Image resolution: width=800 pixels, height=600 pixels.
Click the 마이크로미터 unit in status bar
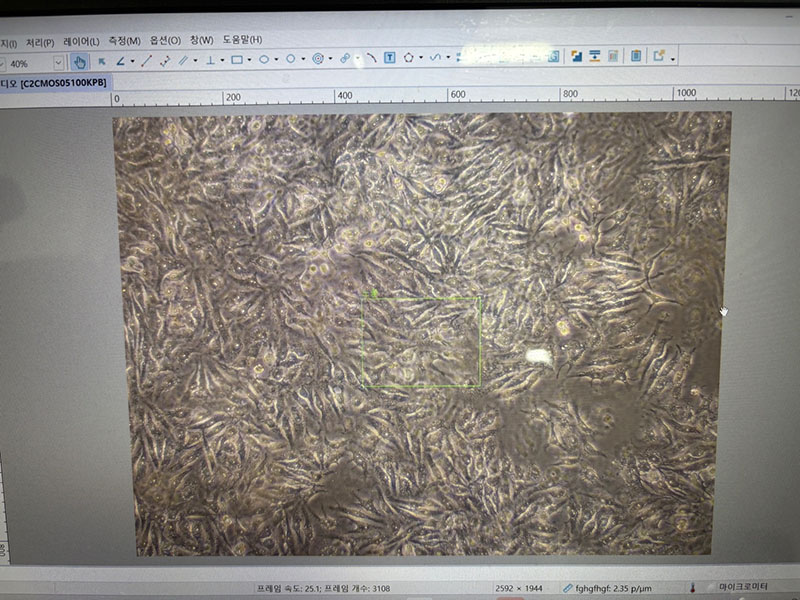743,587
